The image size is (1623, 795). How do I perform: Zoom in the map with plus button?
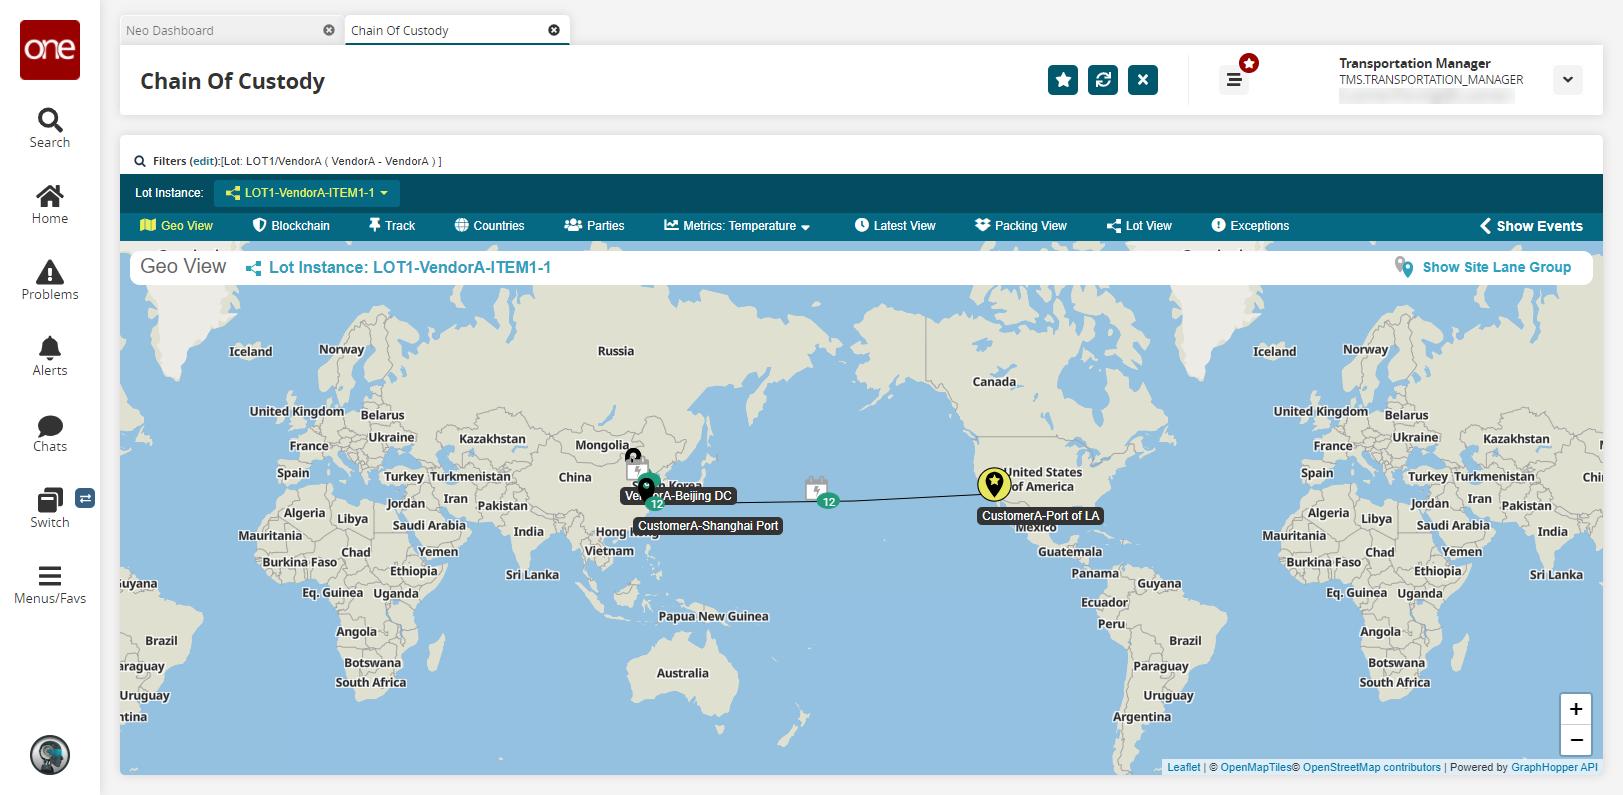coord(1576,709)
